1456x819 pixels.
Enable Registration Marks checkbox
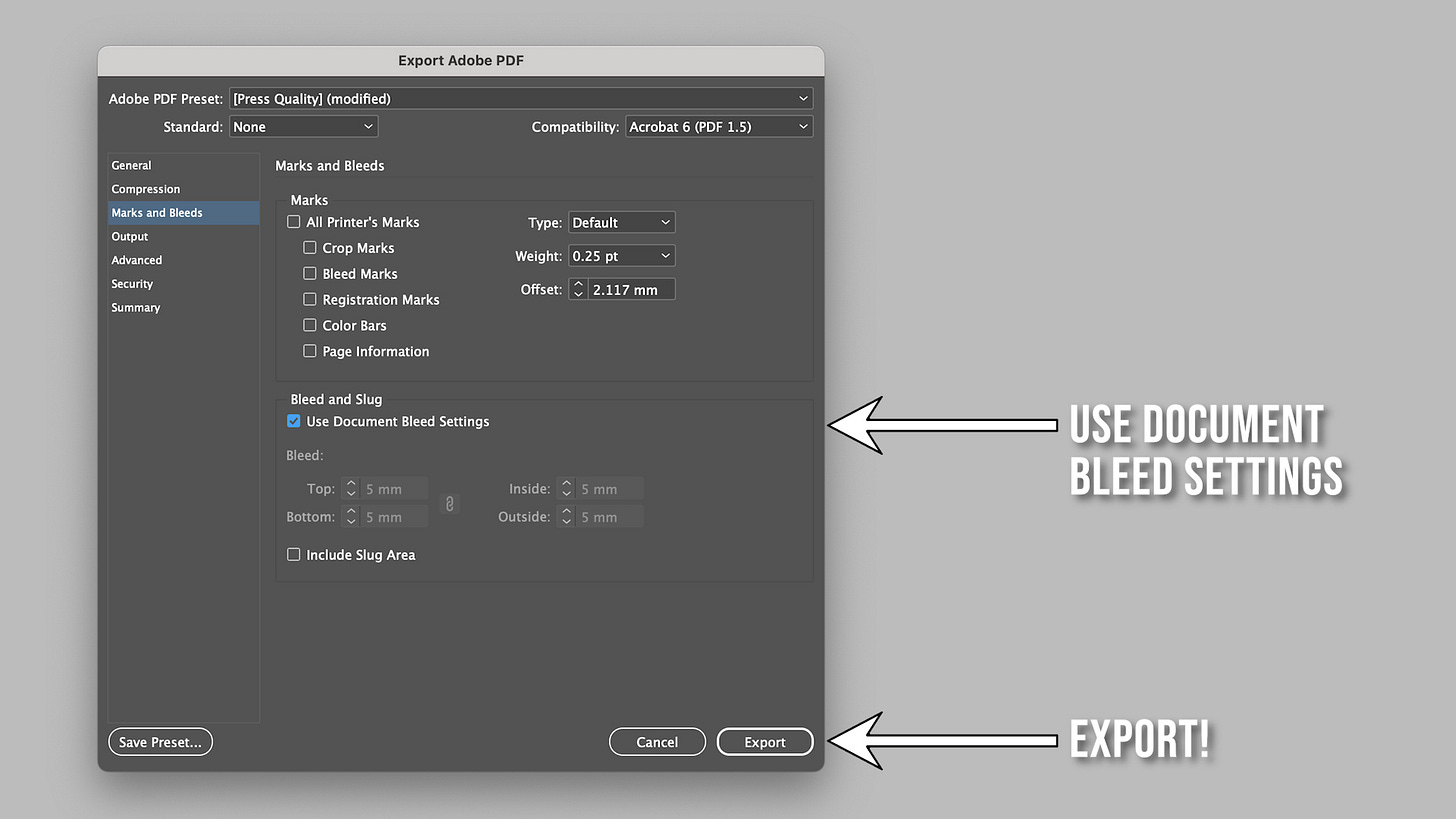pyautogui.click(x=310, y=299)
